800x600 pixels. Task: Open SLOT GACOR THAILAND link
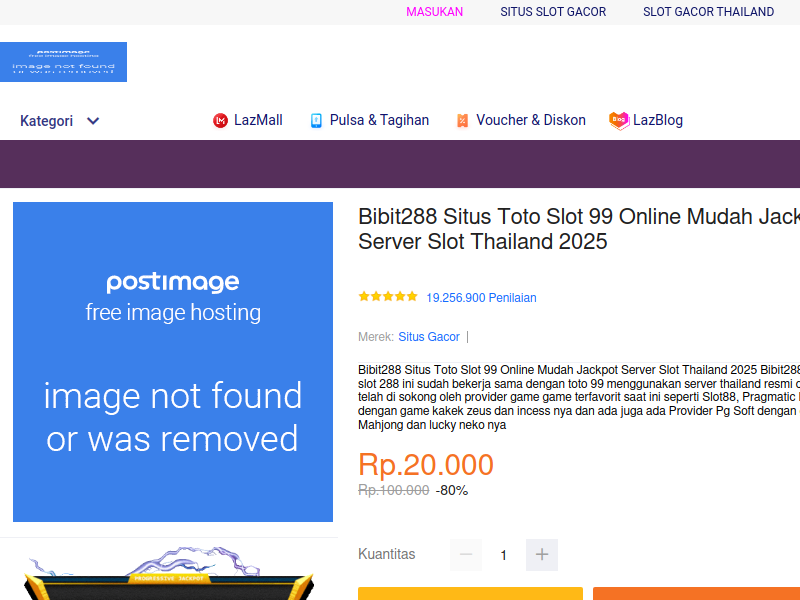708,12
